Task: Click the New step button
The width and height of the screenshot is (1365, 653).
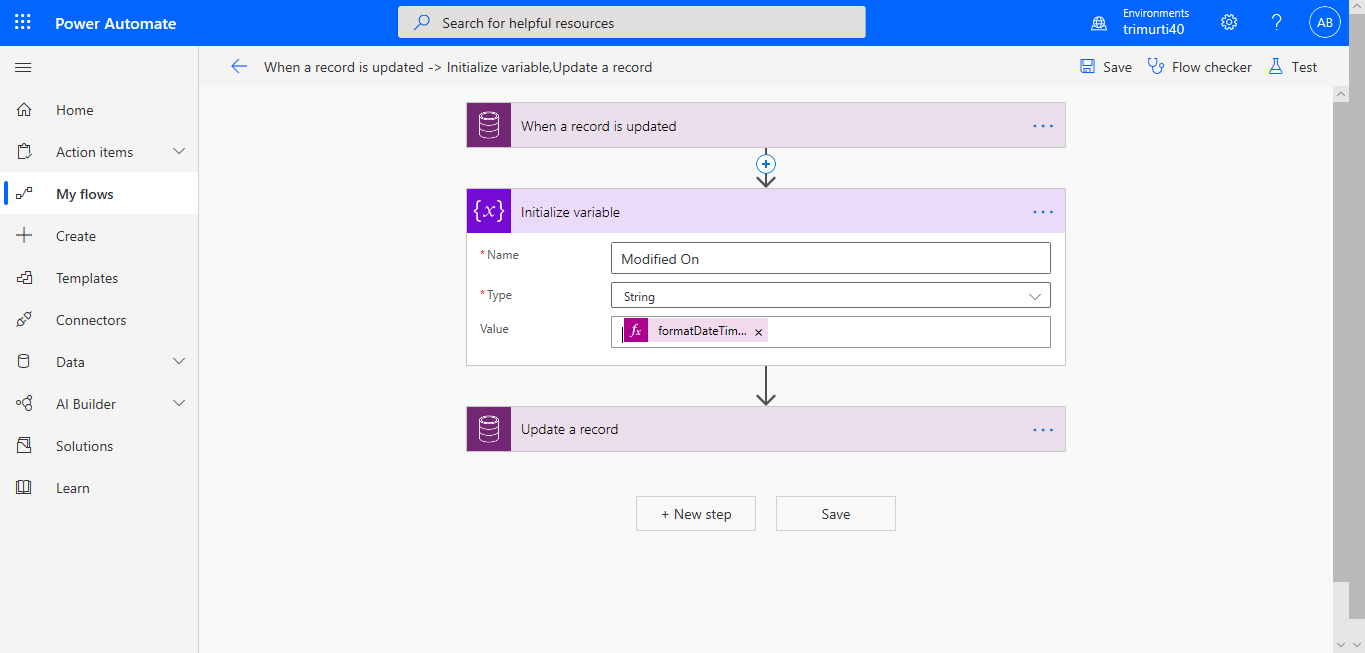Action: (x=695, y=513)
